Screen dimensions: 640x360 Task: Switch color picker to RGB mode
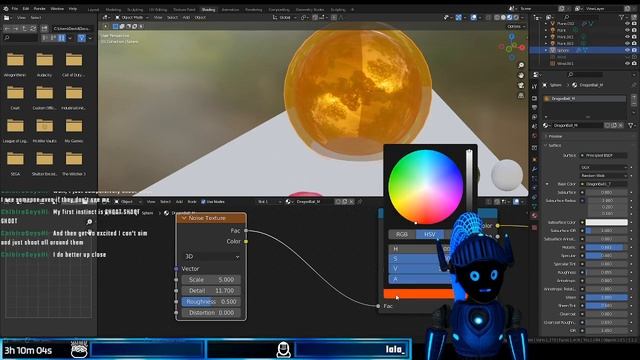point(402,235)
